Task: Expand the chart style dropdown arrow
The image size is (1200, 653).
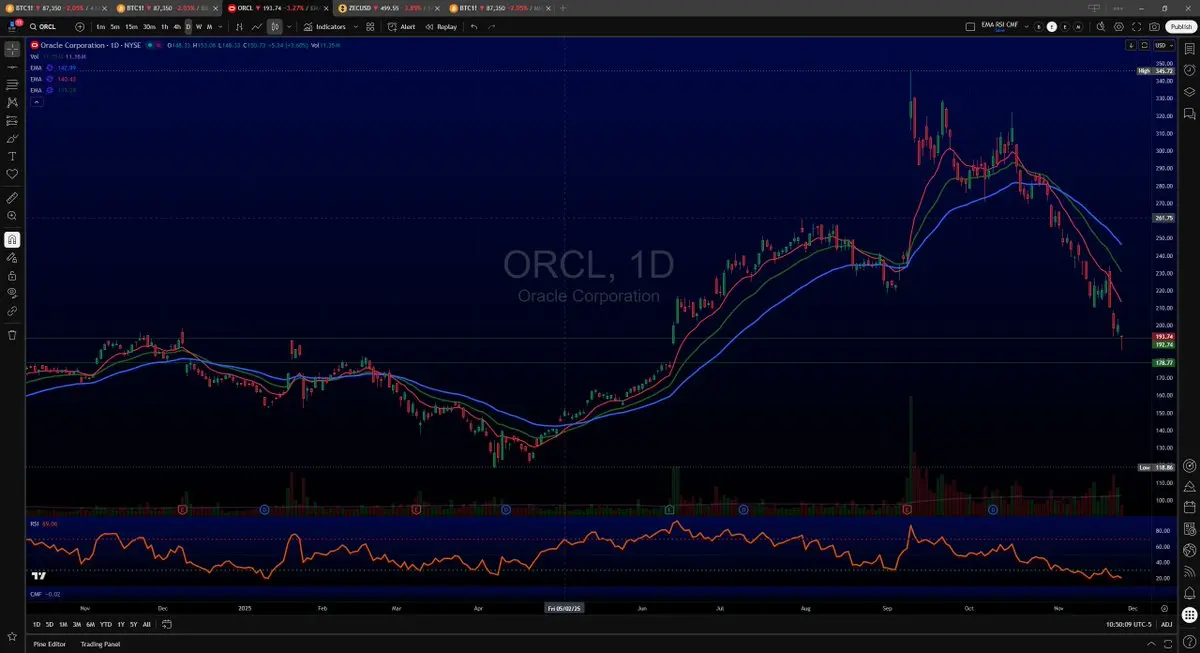Action: [290, 27]
